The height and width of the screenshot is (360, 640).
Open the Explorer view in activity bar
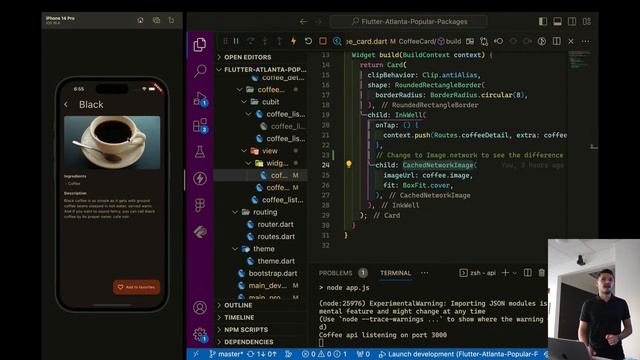click(200, 44)
